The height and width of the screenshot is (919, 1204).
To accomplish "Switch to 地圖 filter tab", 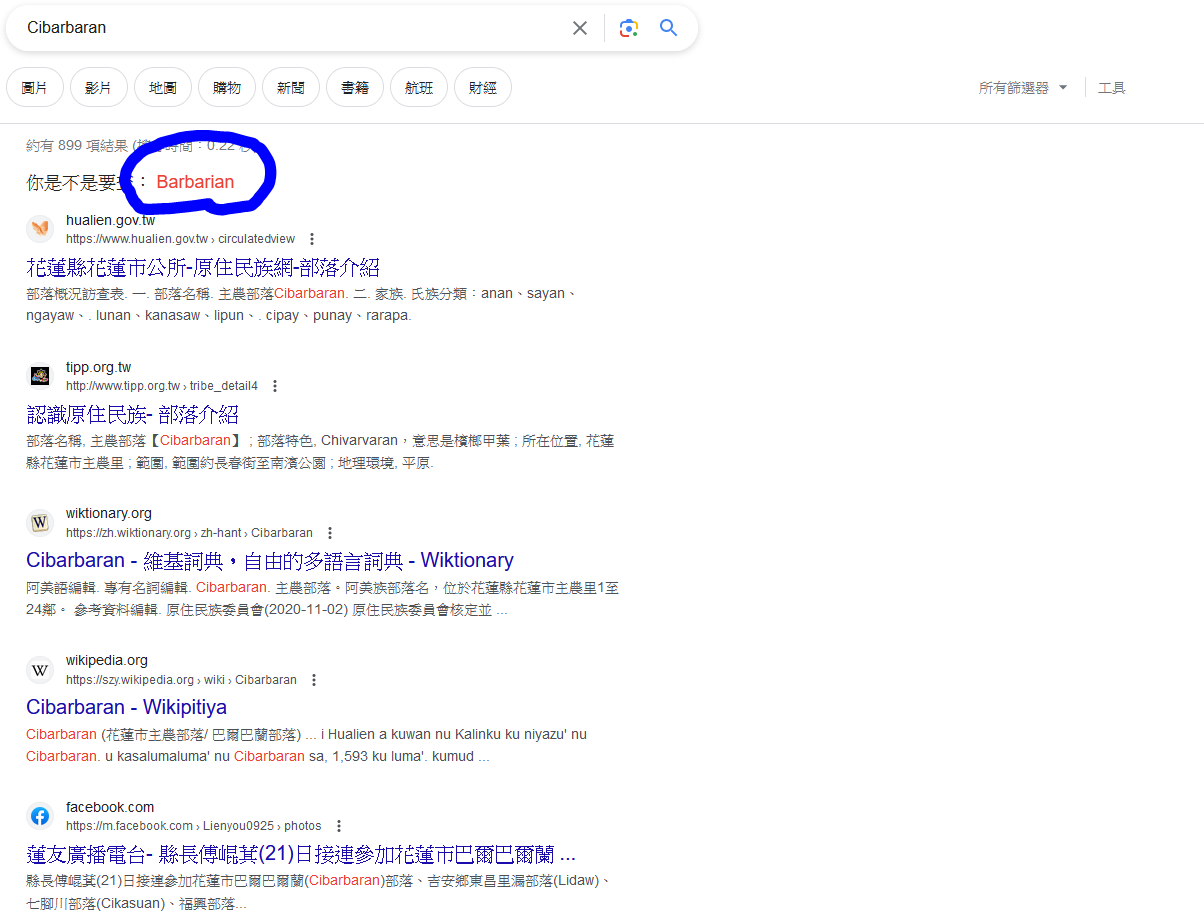I will point(163,88).
